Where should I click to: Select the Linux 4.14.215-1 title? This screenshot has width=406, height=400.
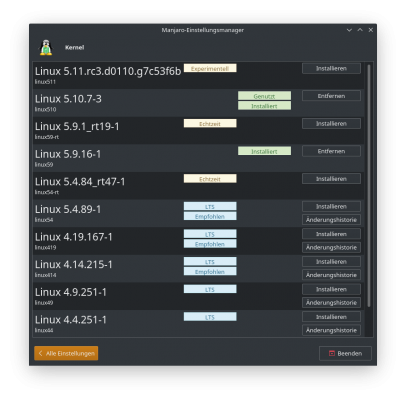[x=74, y=265]
